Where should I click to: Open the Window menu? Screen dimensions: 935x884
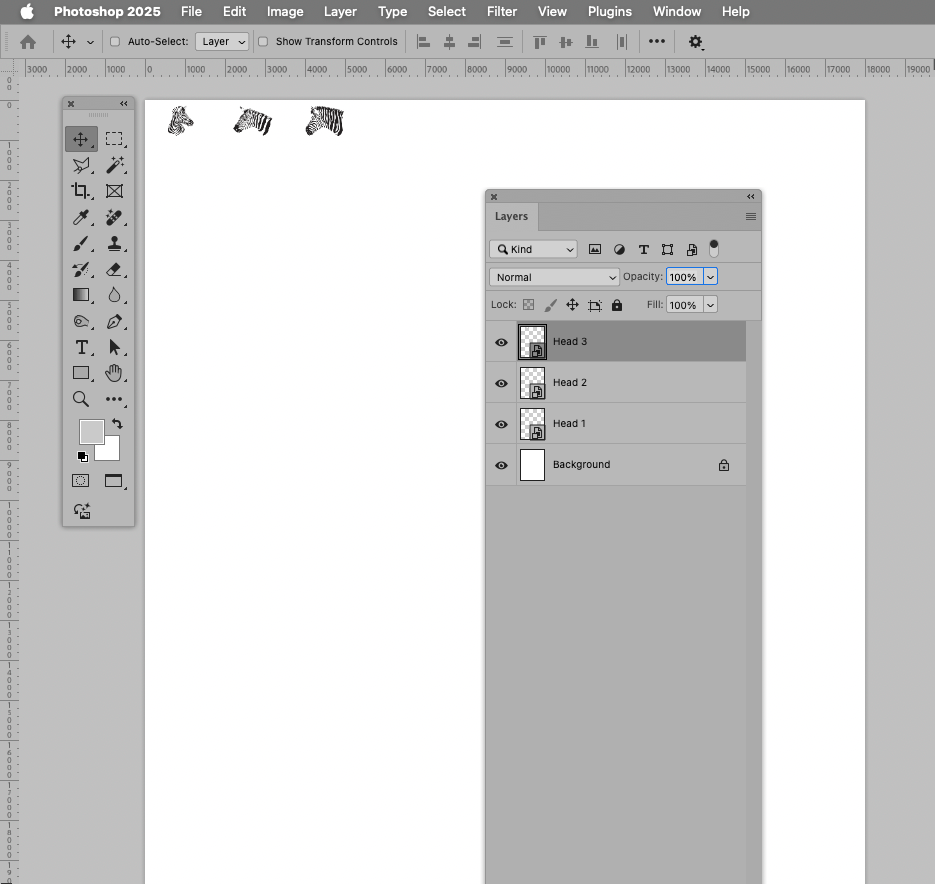[676, 11]
